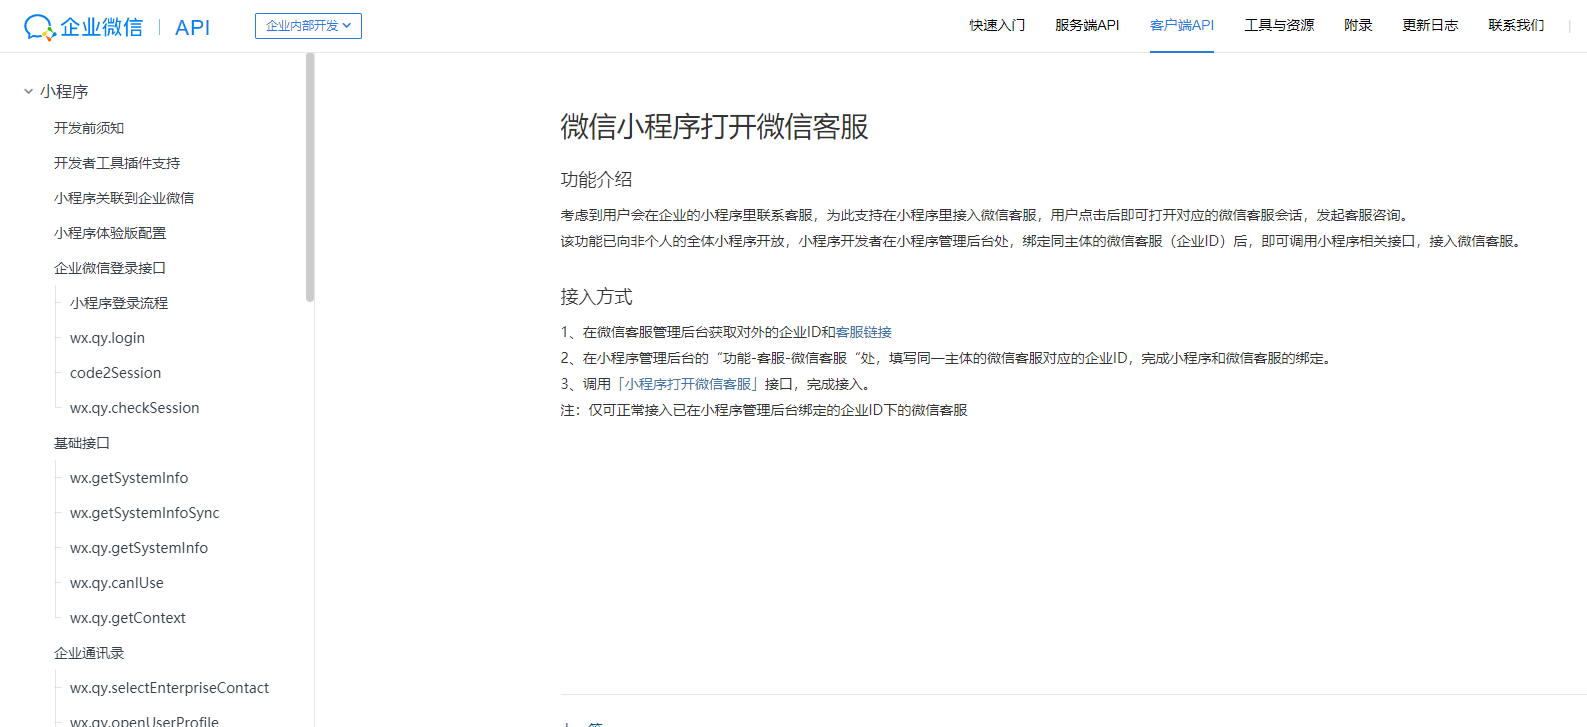Open the code2Session sidebar entry
Image resolution: width=1587 pixels, height=727 pixels.
[x=115, y=373]
